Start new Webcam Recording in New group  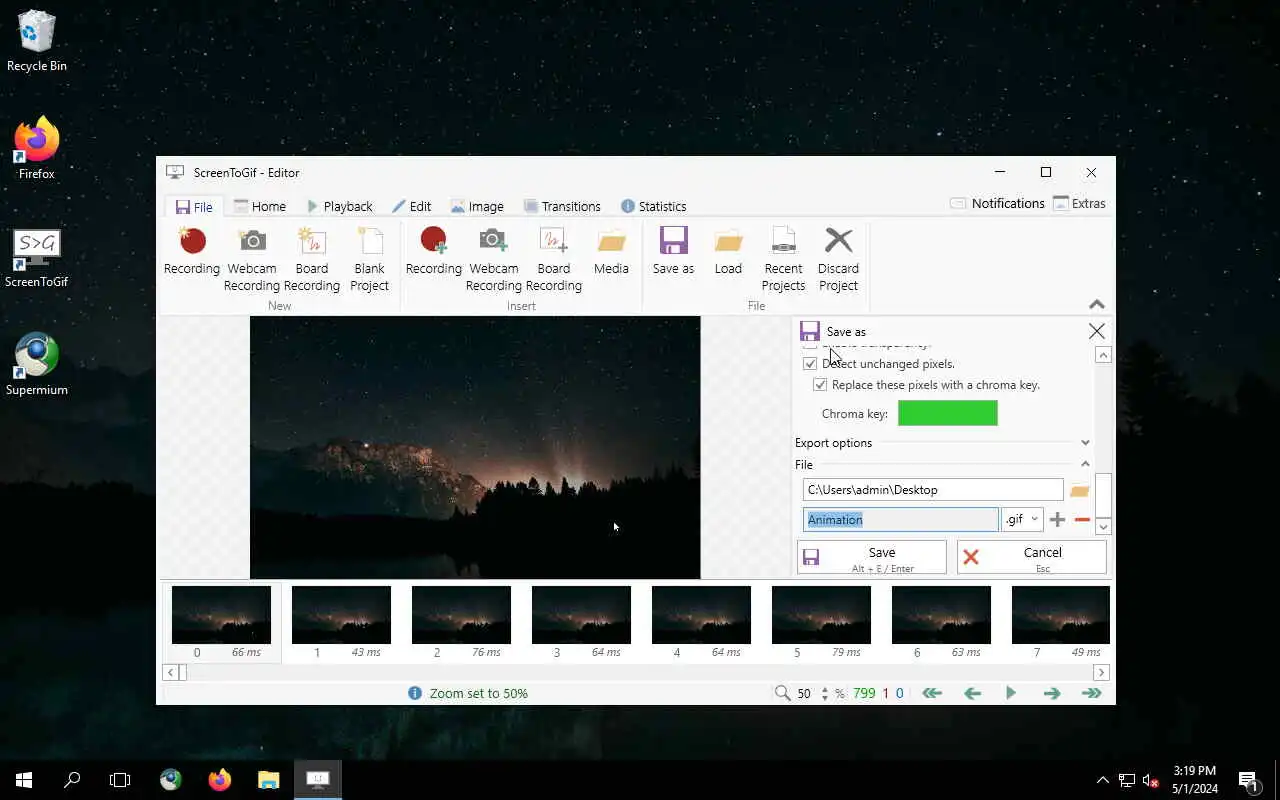[252, 259]
